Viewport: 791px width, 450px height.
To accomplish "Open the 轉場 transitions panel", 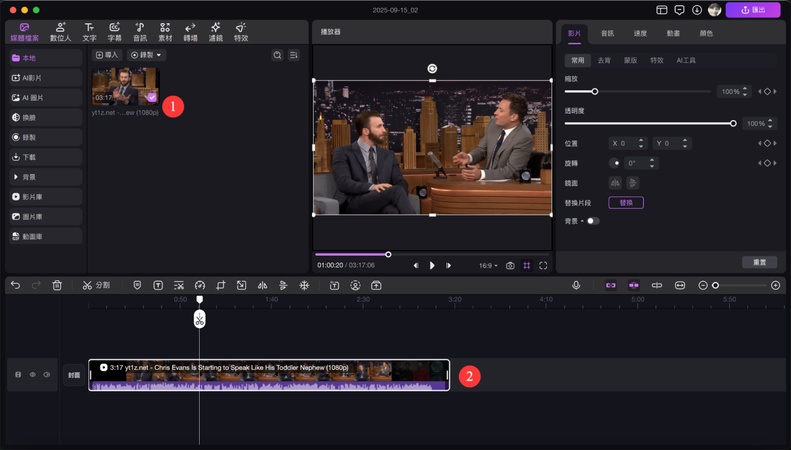I will (x=190, y=32).
